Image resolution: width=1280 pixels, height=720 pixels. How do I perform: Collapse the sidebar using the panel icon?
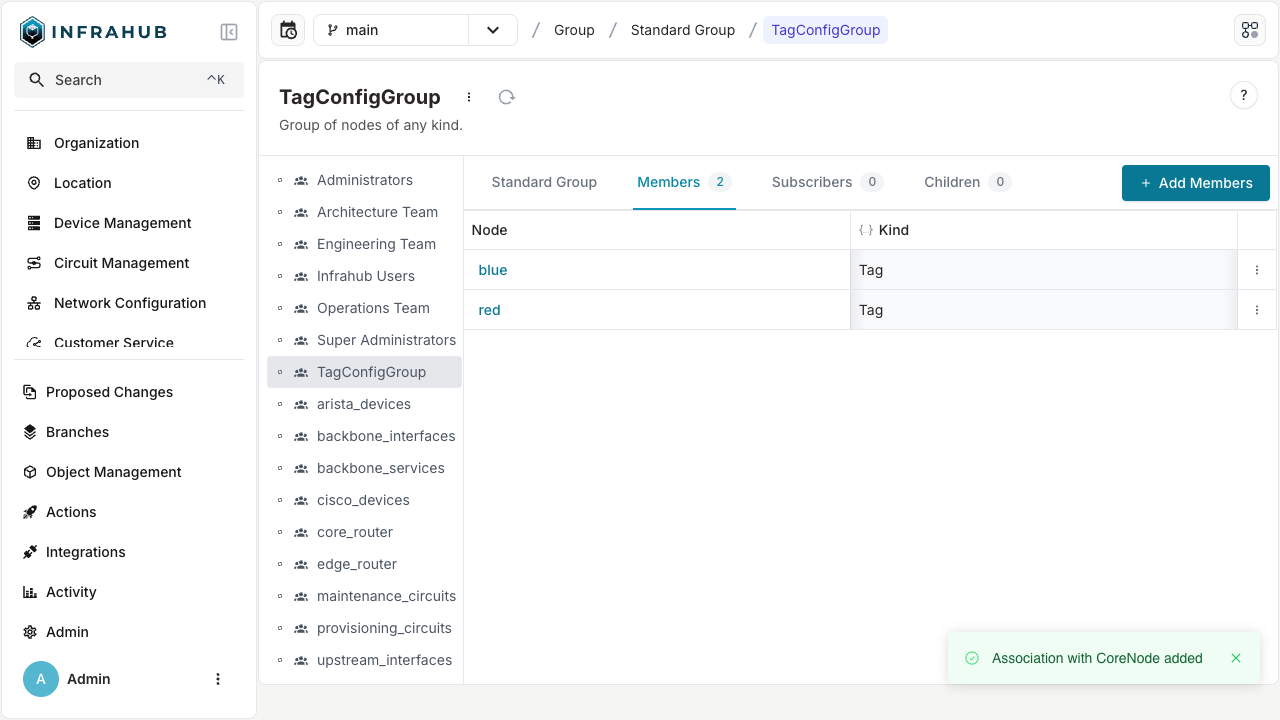pyautogui.click(x=229, y=32)
